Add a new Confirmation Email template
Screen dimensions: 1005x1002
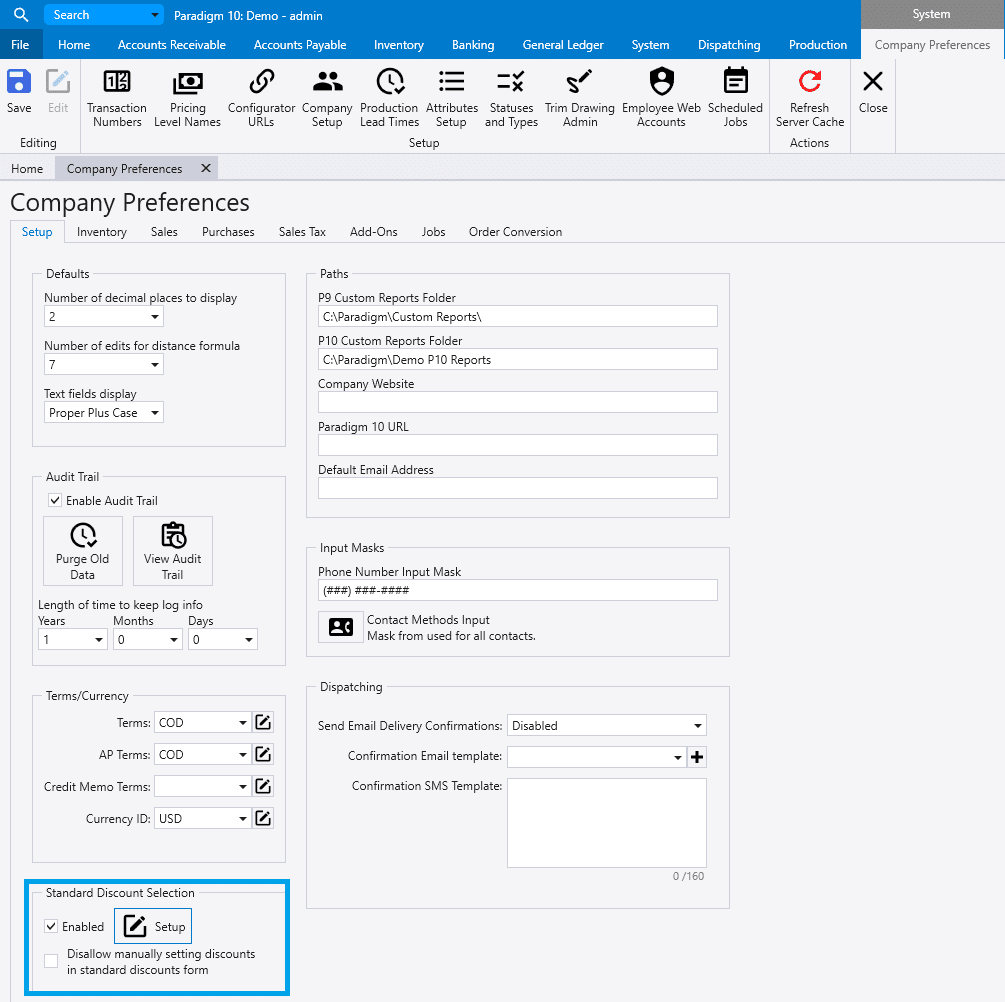697,757
